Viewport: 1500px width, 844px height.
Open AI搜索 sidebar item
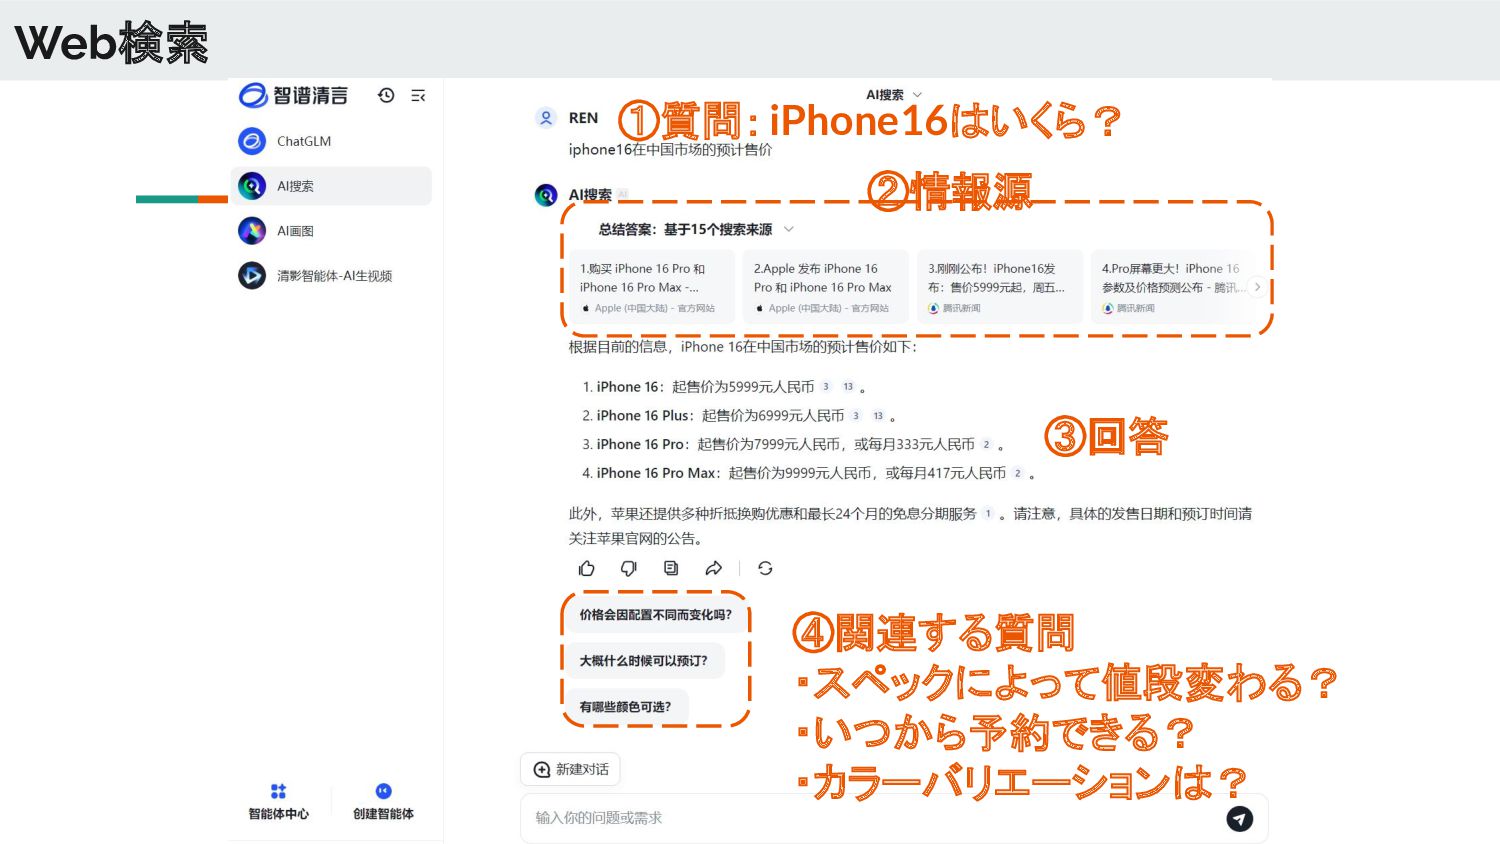click(331, 186)
